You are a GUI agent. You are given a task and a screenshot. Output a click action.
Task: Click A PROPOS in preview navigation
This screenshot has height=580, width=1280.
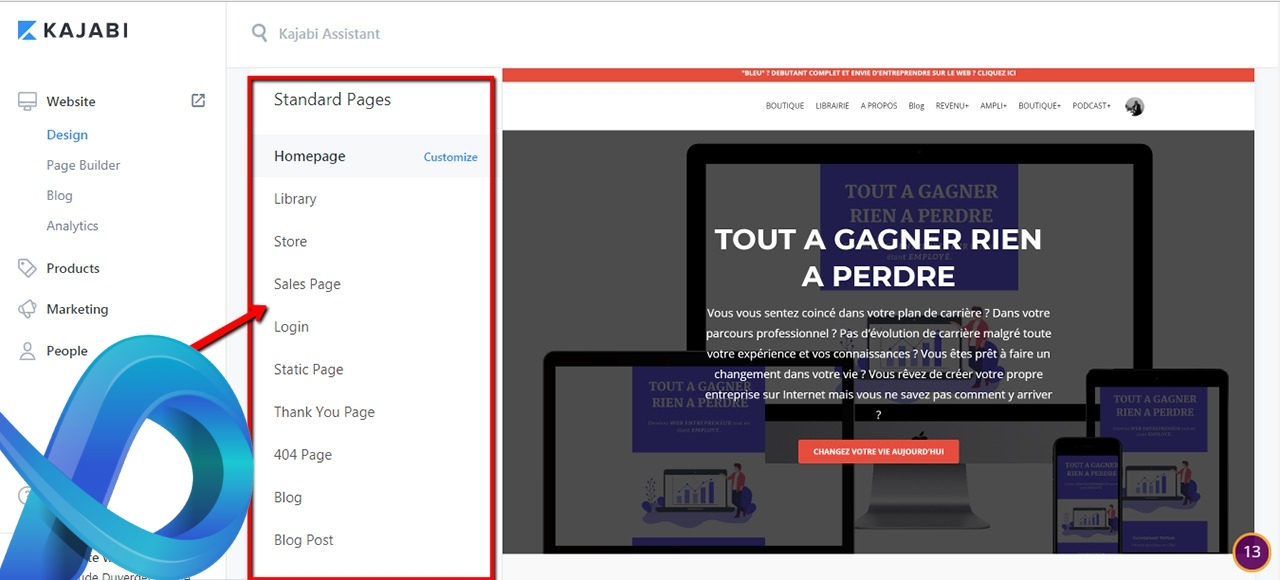[x=879, y=106]
